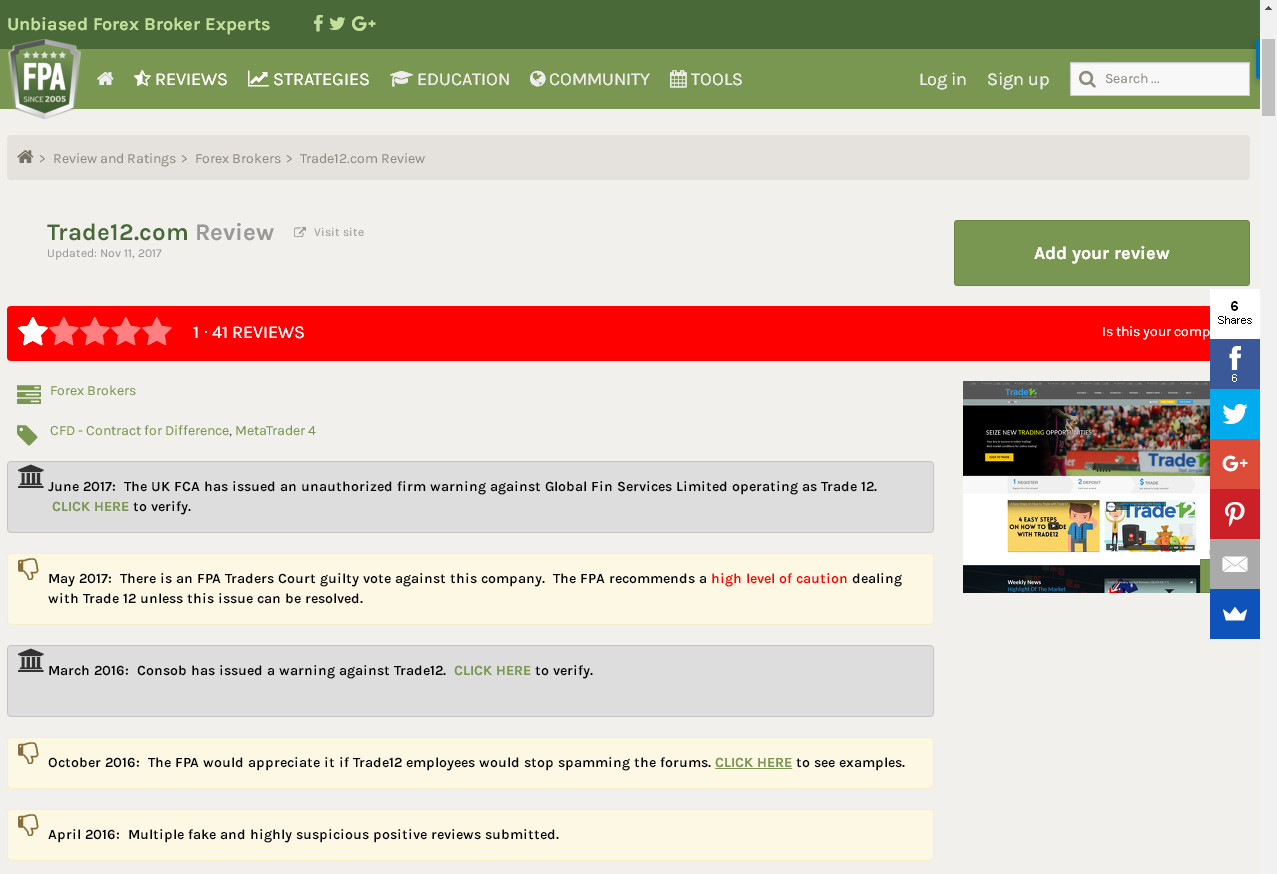Click thumbs-down icon in April 2016 notice
1277x874 pixels.
click(29, 825)
